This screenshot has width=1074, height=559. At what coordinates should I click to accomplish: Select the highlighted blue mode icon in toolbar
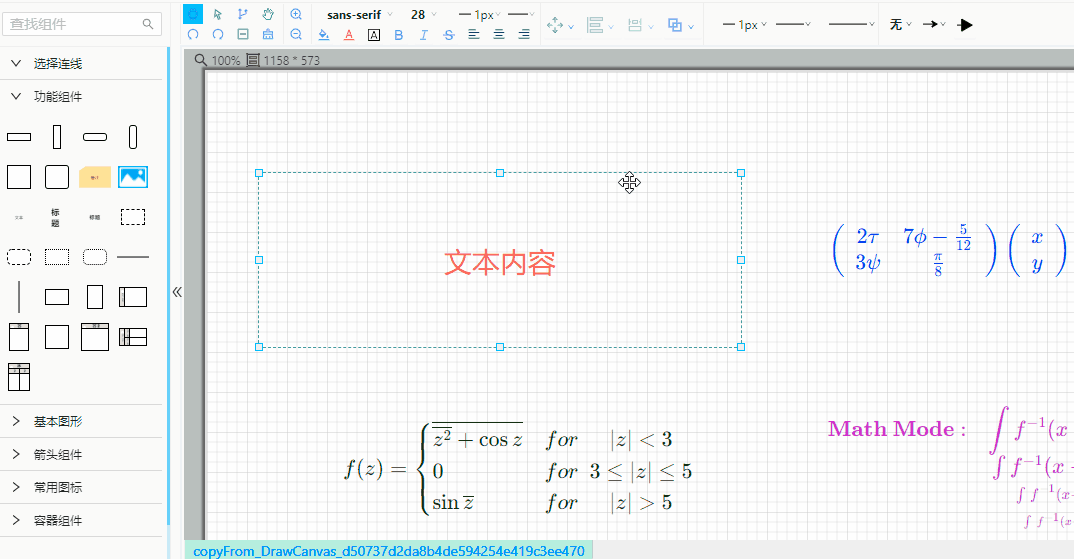pos(193,14)
